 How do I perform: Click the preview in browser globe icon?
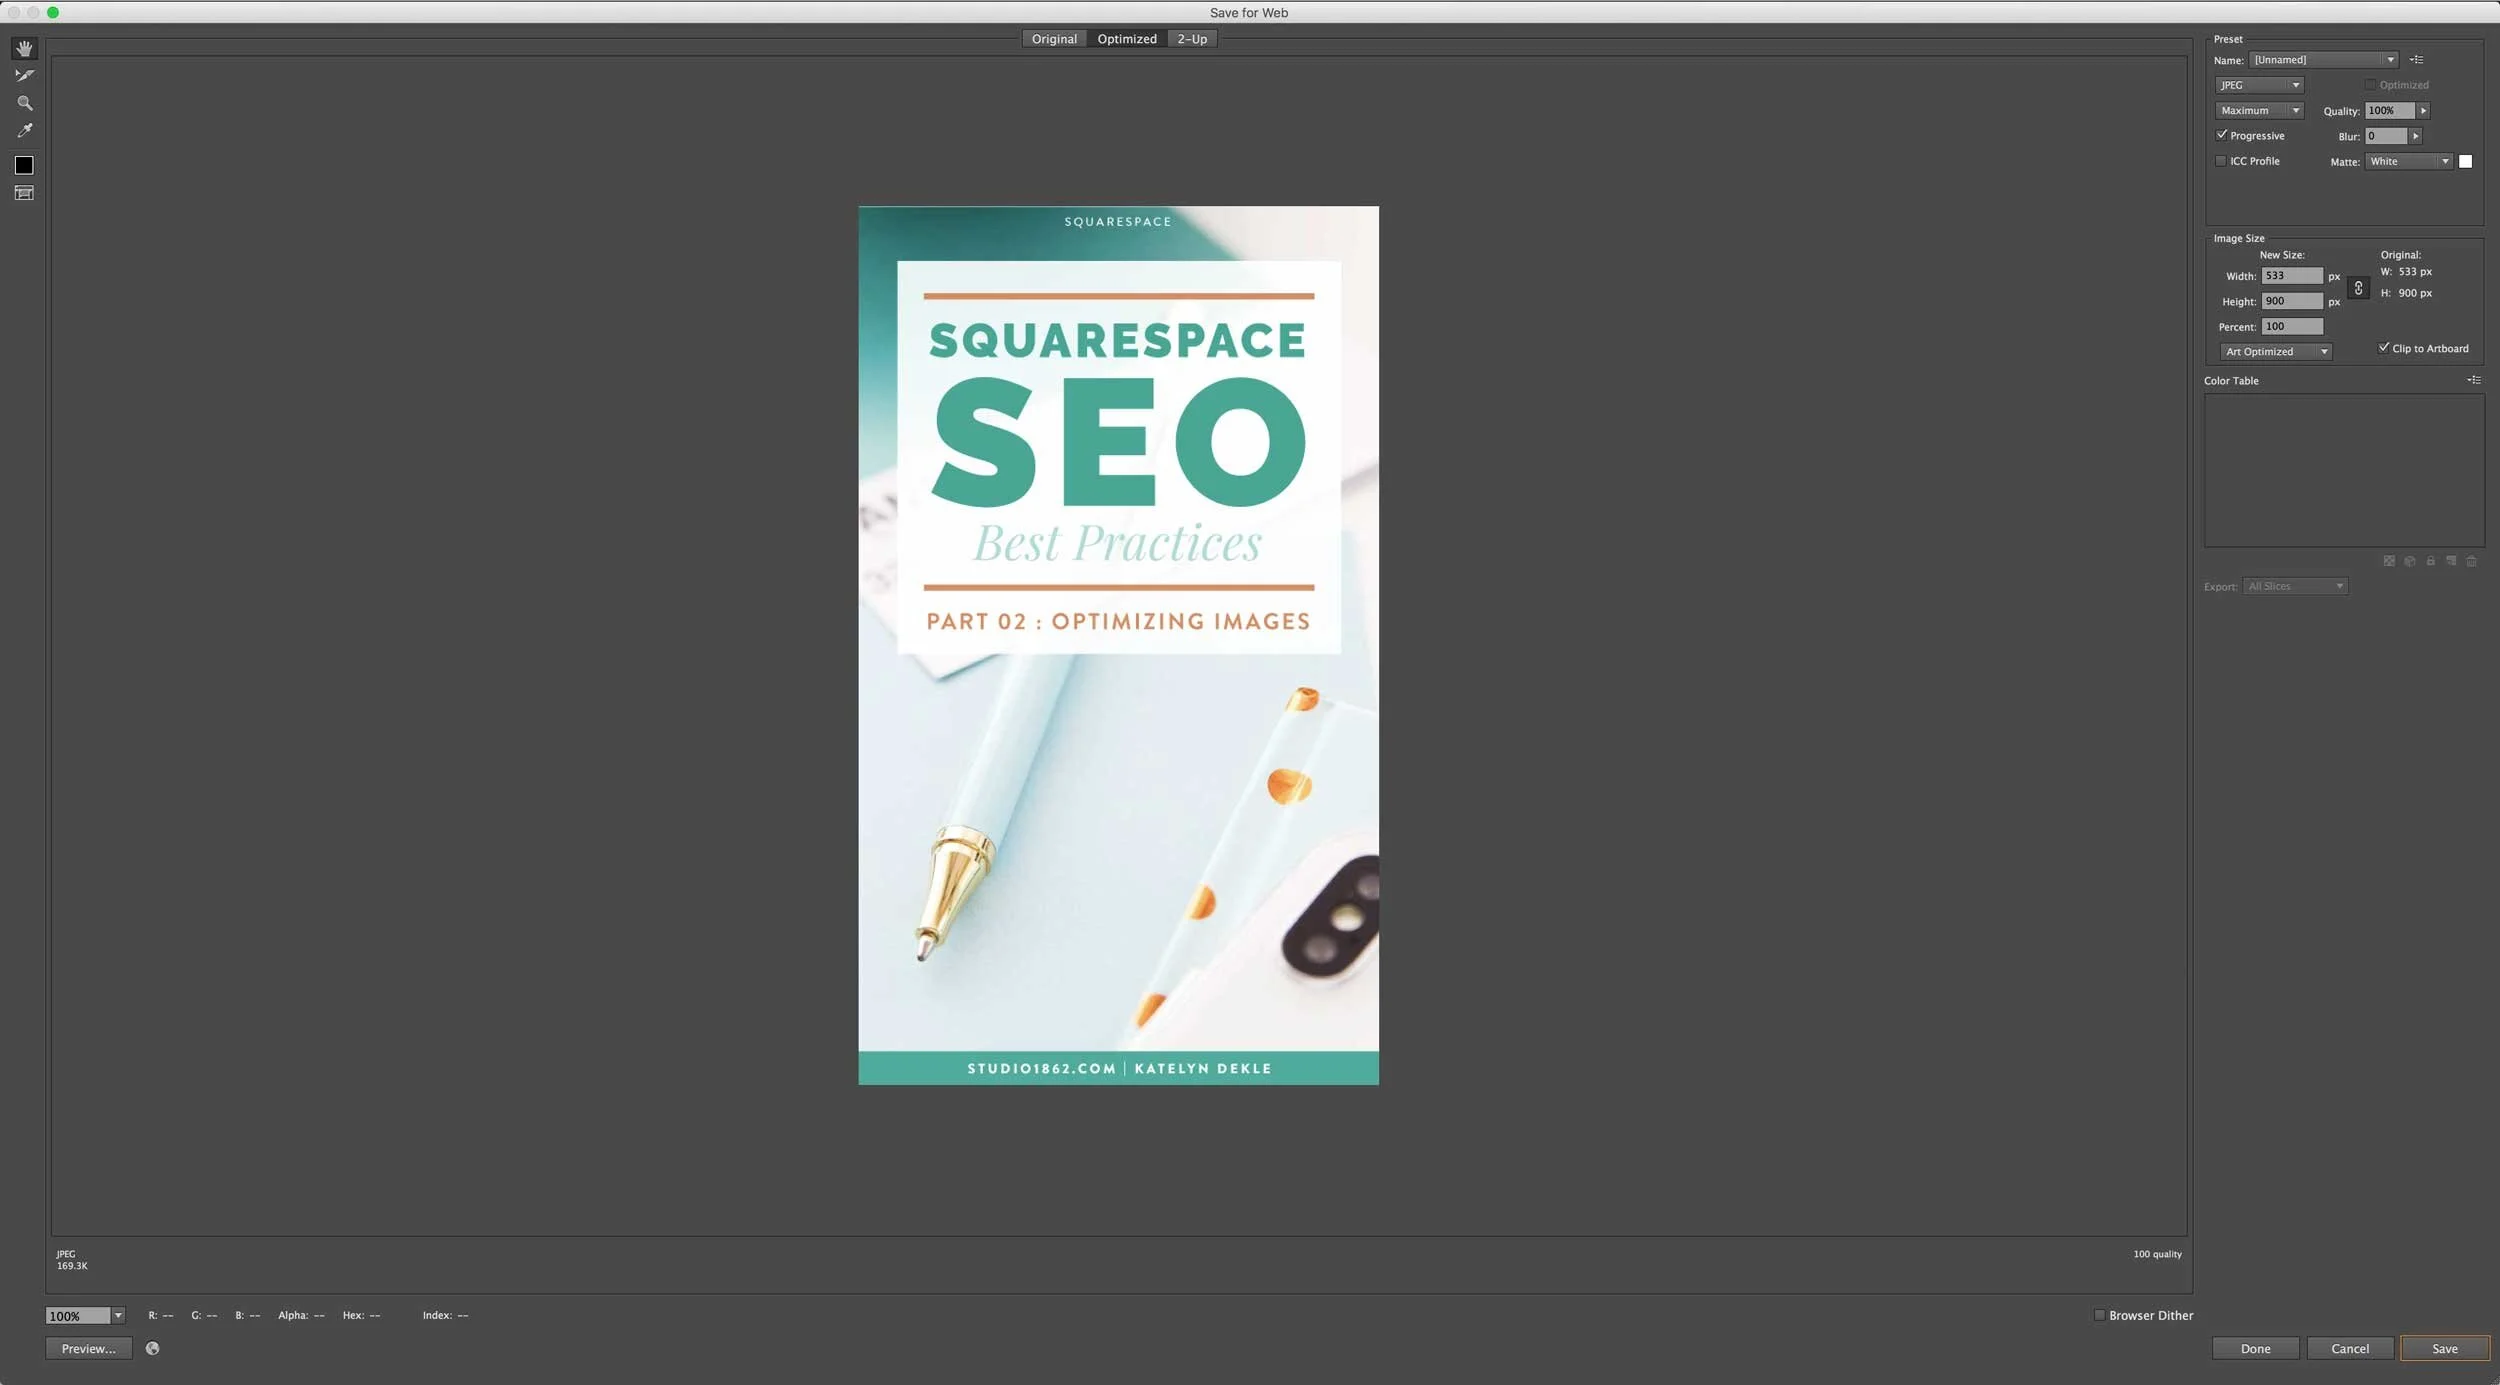click(152, 1348)
